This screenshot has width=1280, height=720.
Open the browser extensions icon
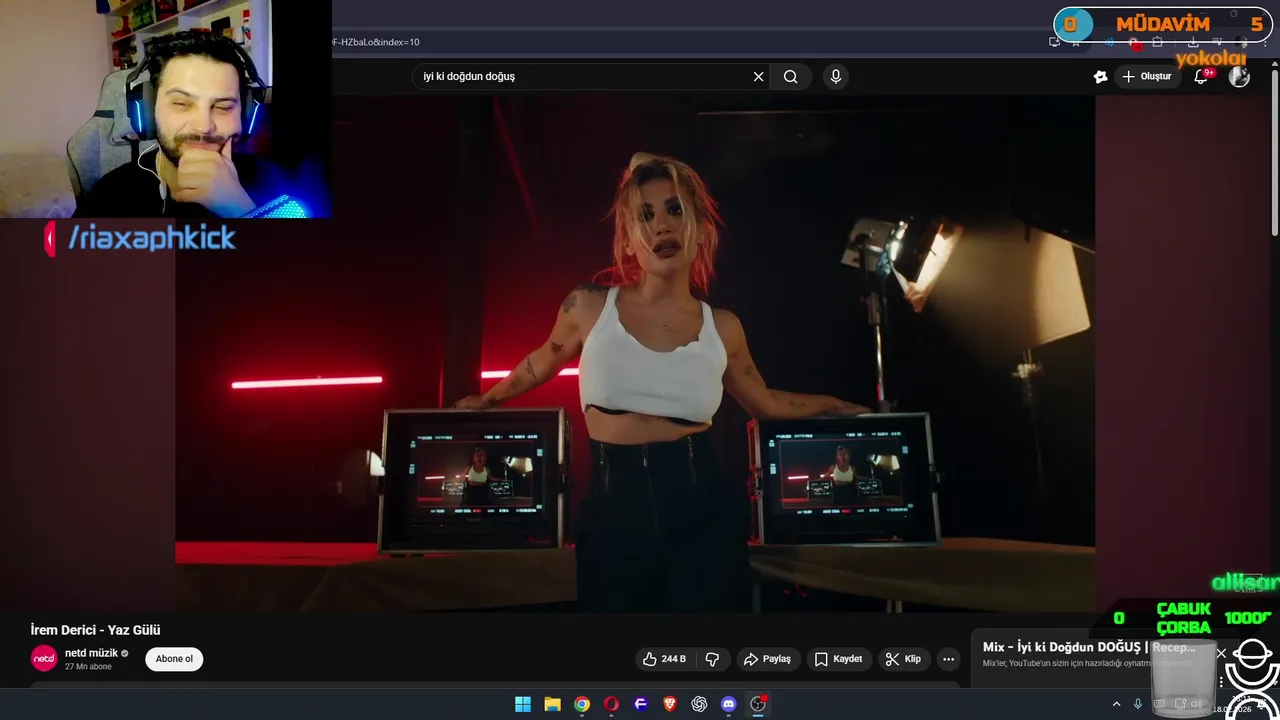[1157, 42]
